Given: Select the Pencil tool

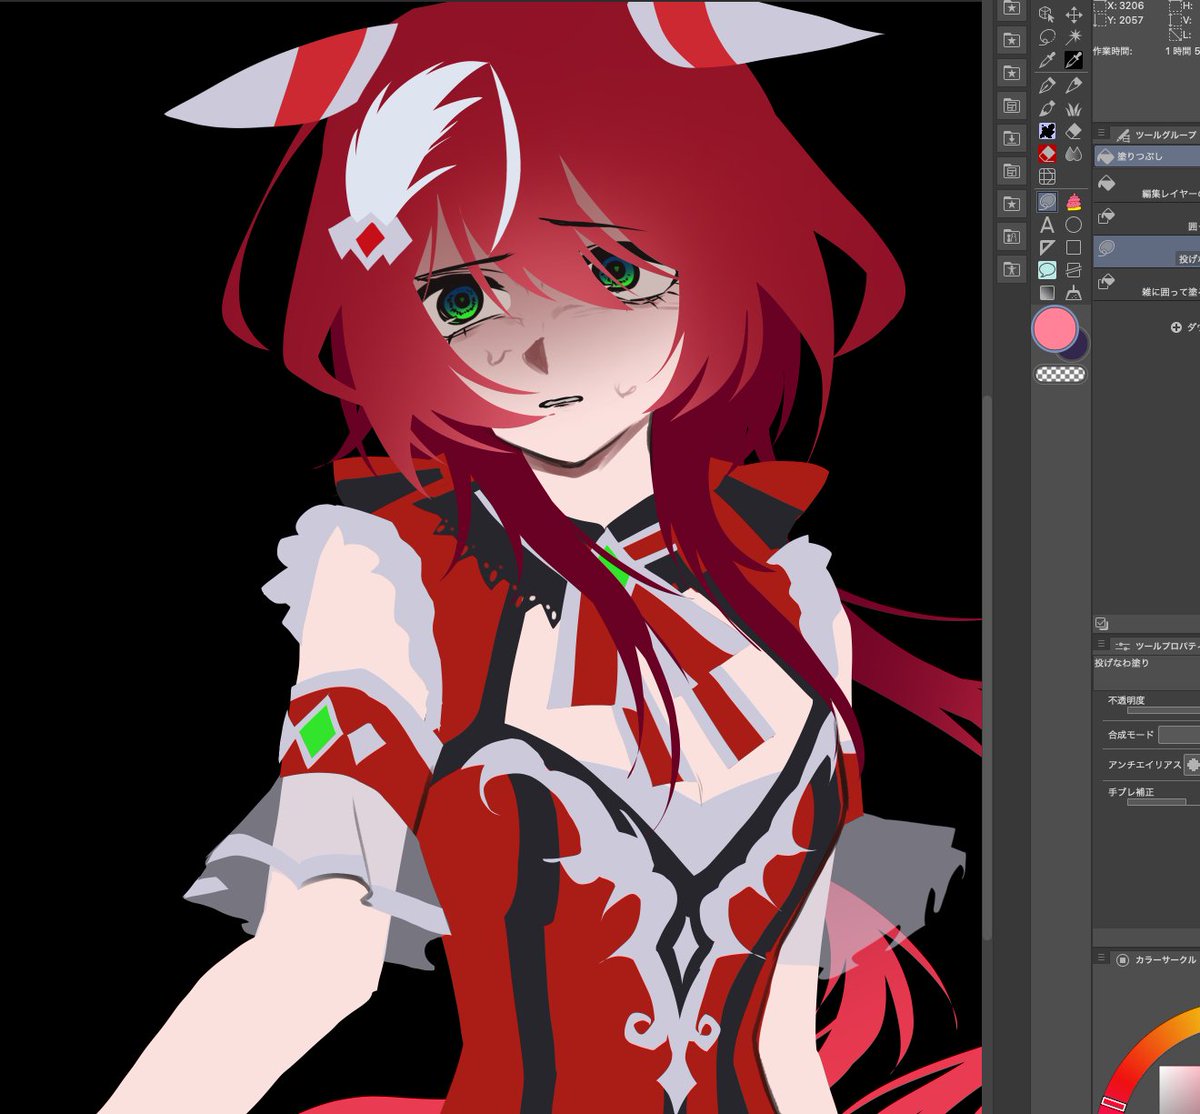Looking at the screenshot, I should click(x=1074, y=85).
